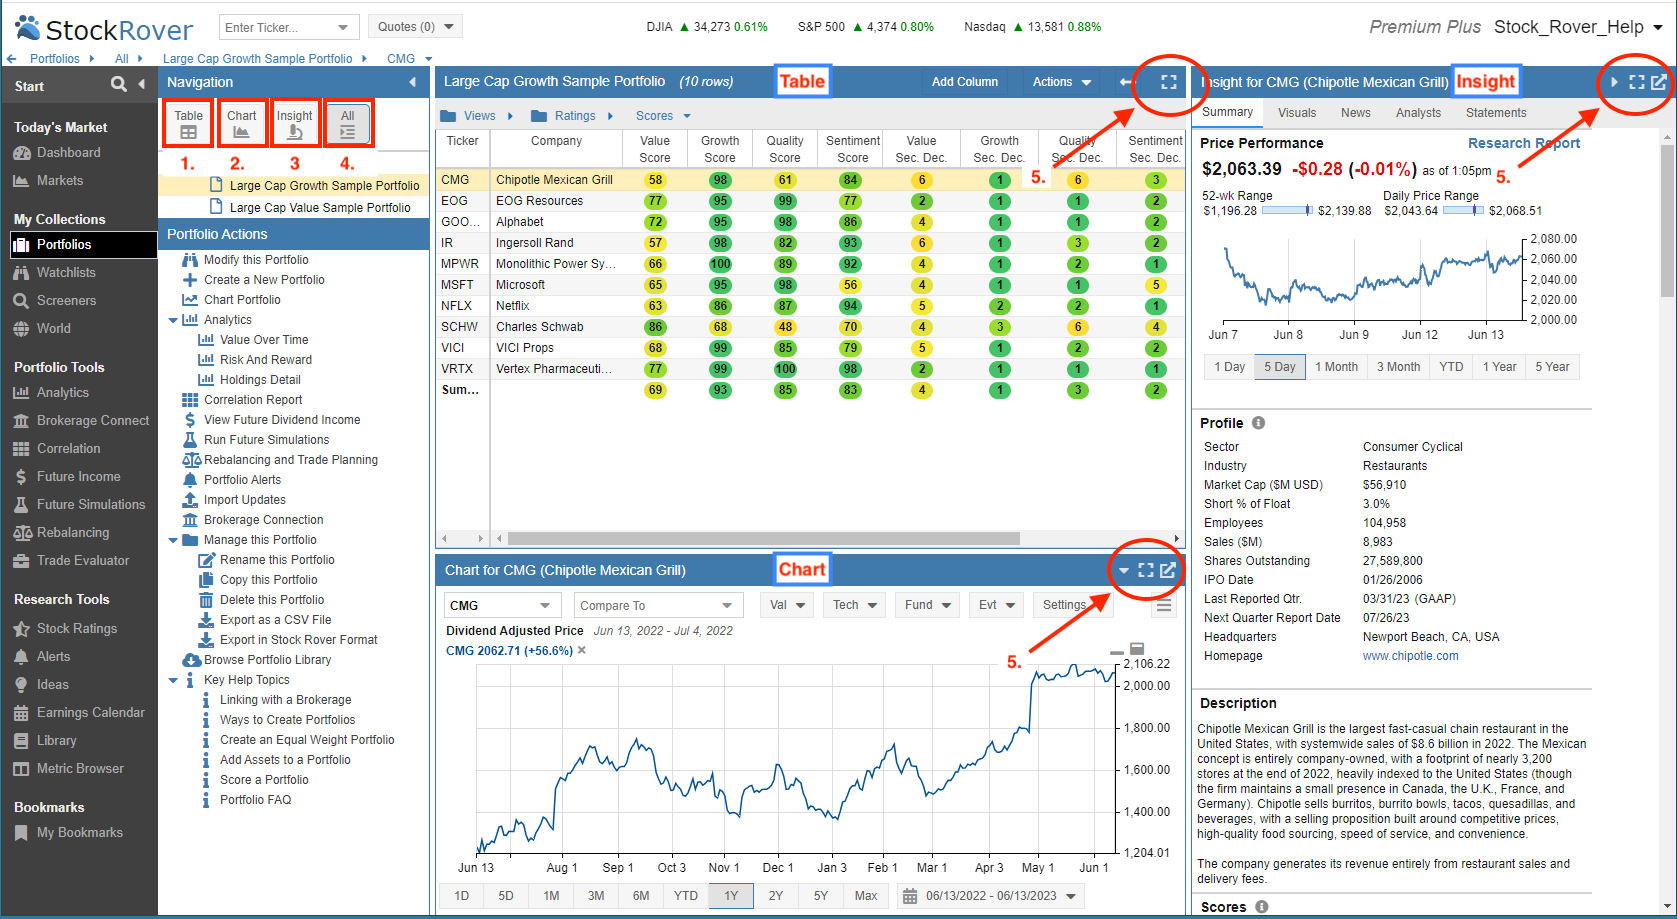Set chart period to 2Y
The height and width of the screenshot is (919, 1677).
pos(776,896)
